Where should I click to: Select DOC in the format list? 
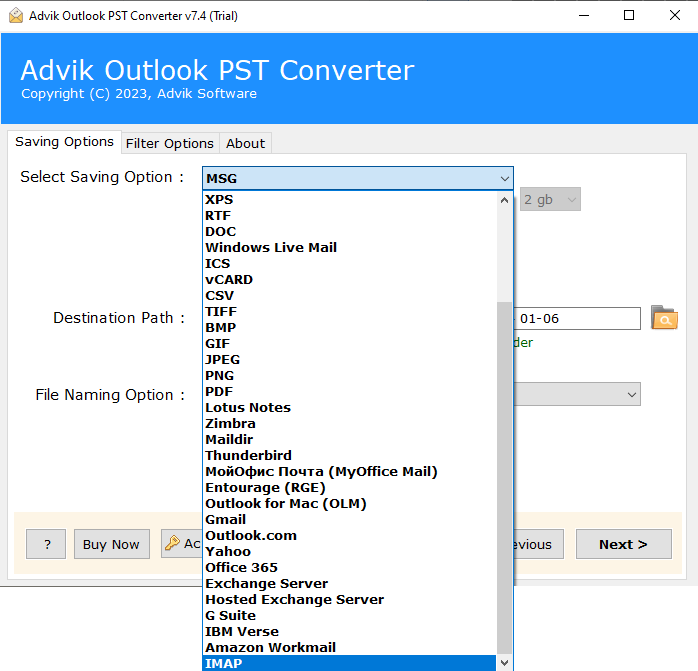(349, 232)
